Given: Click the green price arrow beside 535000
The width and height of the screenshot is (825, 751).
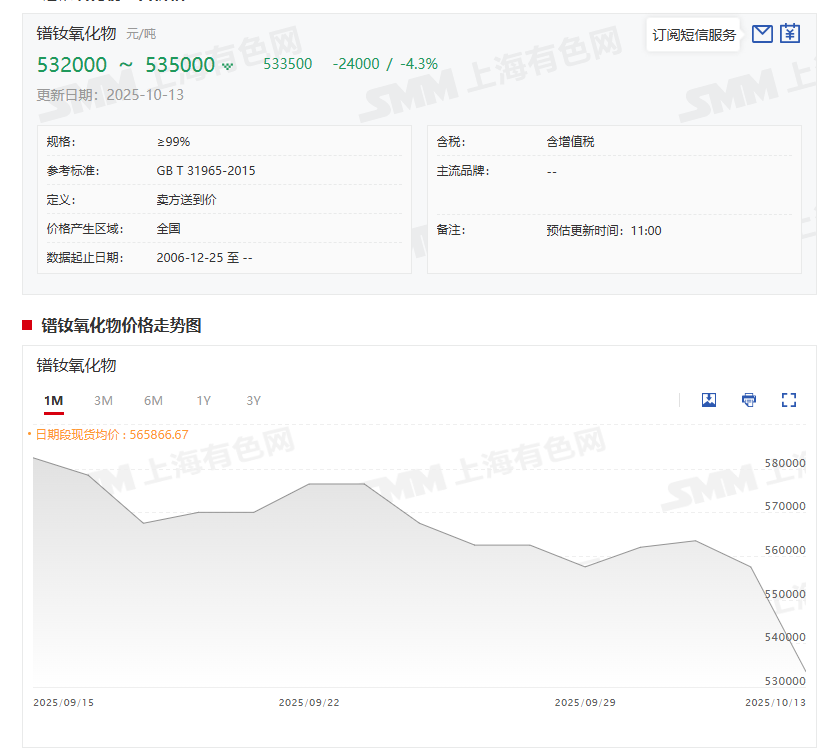Looking at the screenshot, I should click(228, 66).
